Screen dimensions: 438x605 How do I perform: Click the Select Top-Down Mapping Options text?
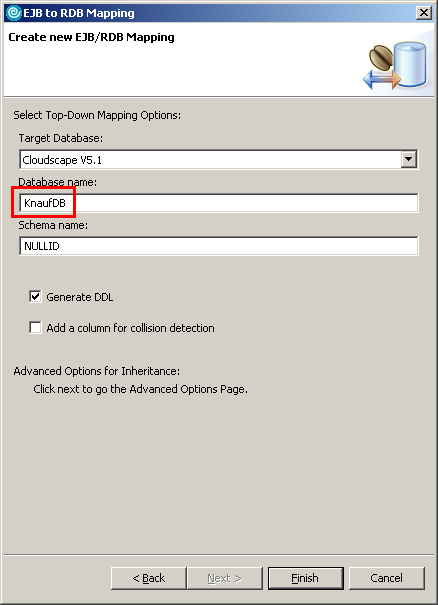[97, 115]
